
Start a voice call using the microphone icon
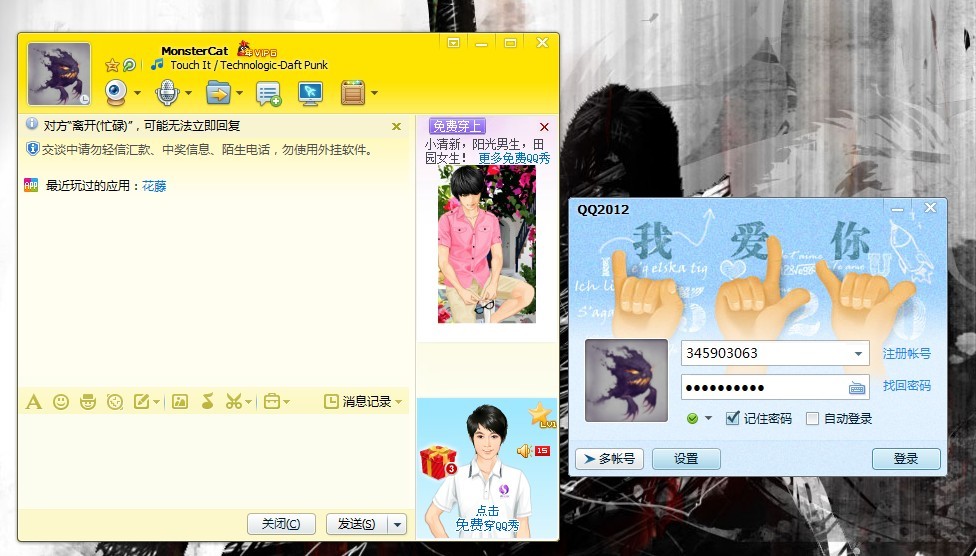pos(167,93)
